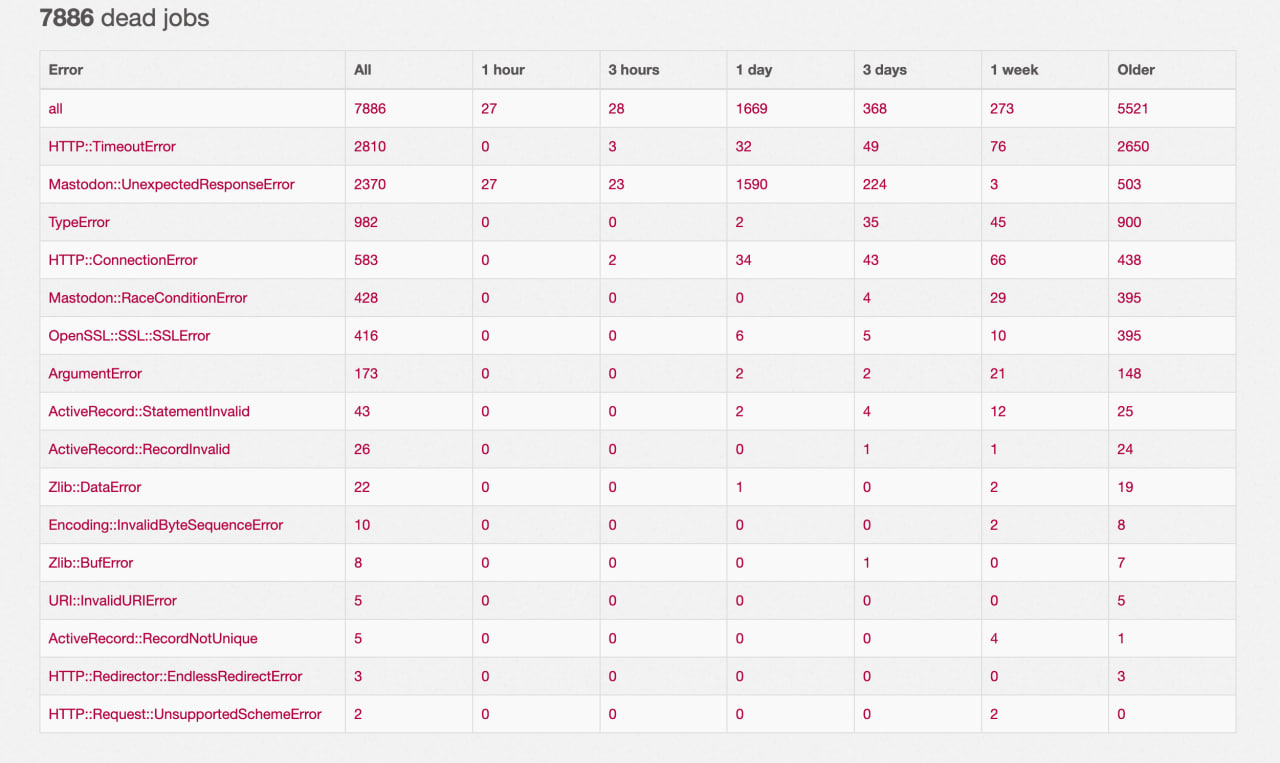Click the ActiveRecord::RecordNotUnique link
Viewport: 1280px width, 763px height.
153,638
